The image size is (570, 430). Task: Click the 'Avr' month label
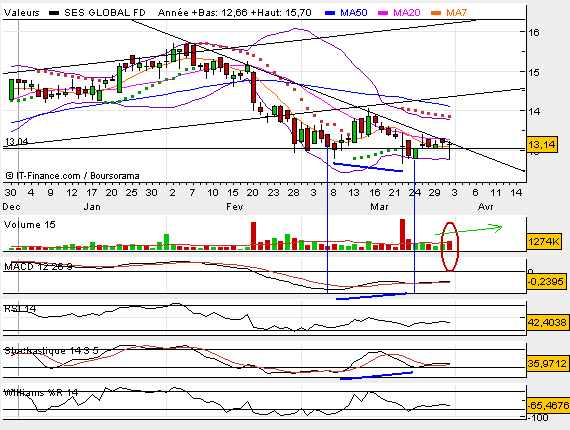(486, 207)
